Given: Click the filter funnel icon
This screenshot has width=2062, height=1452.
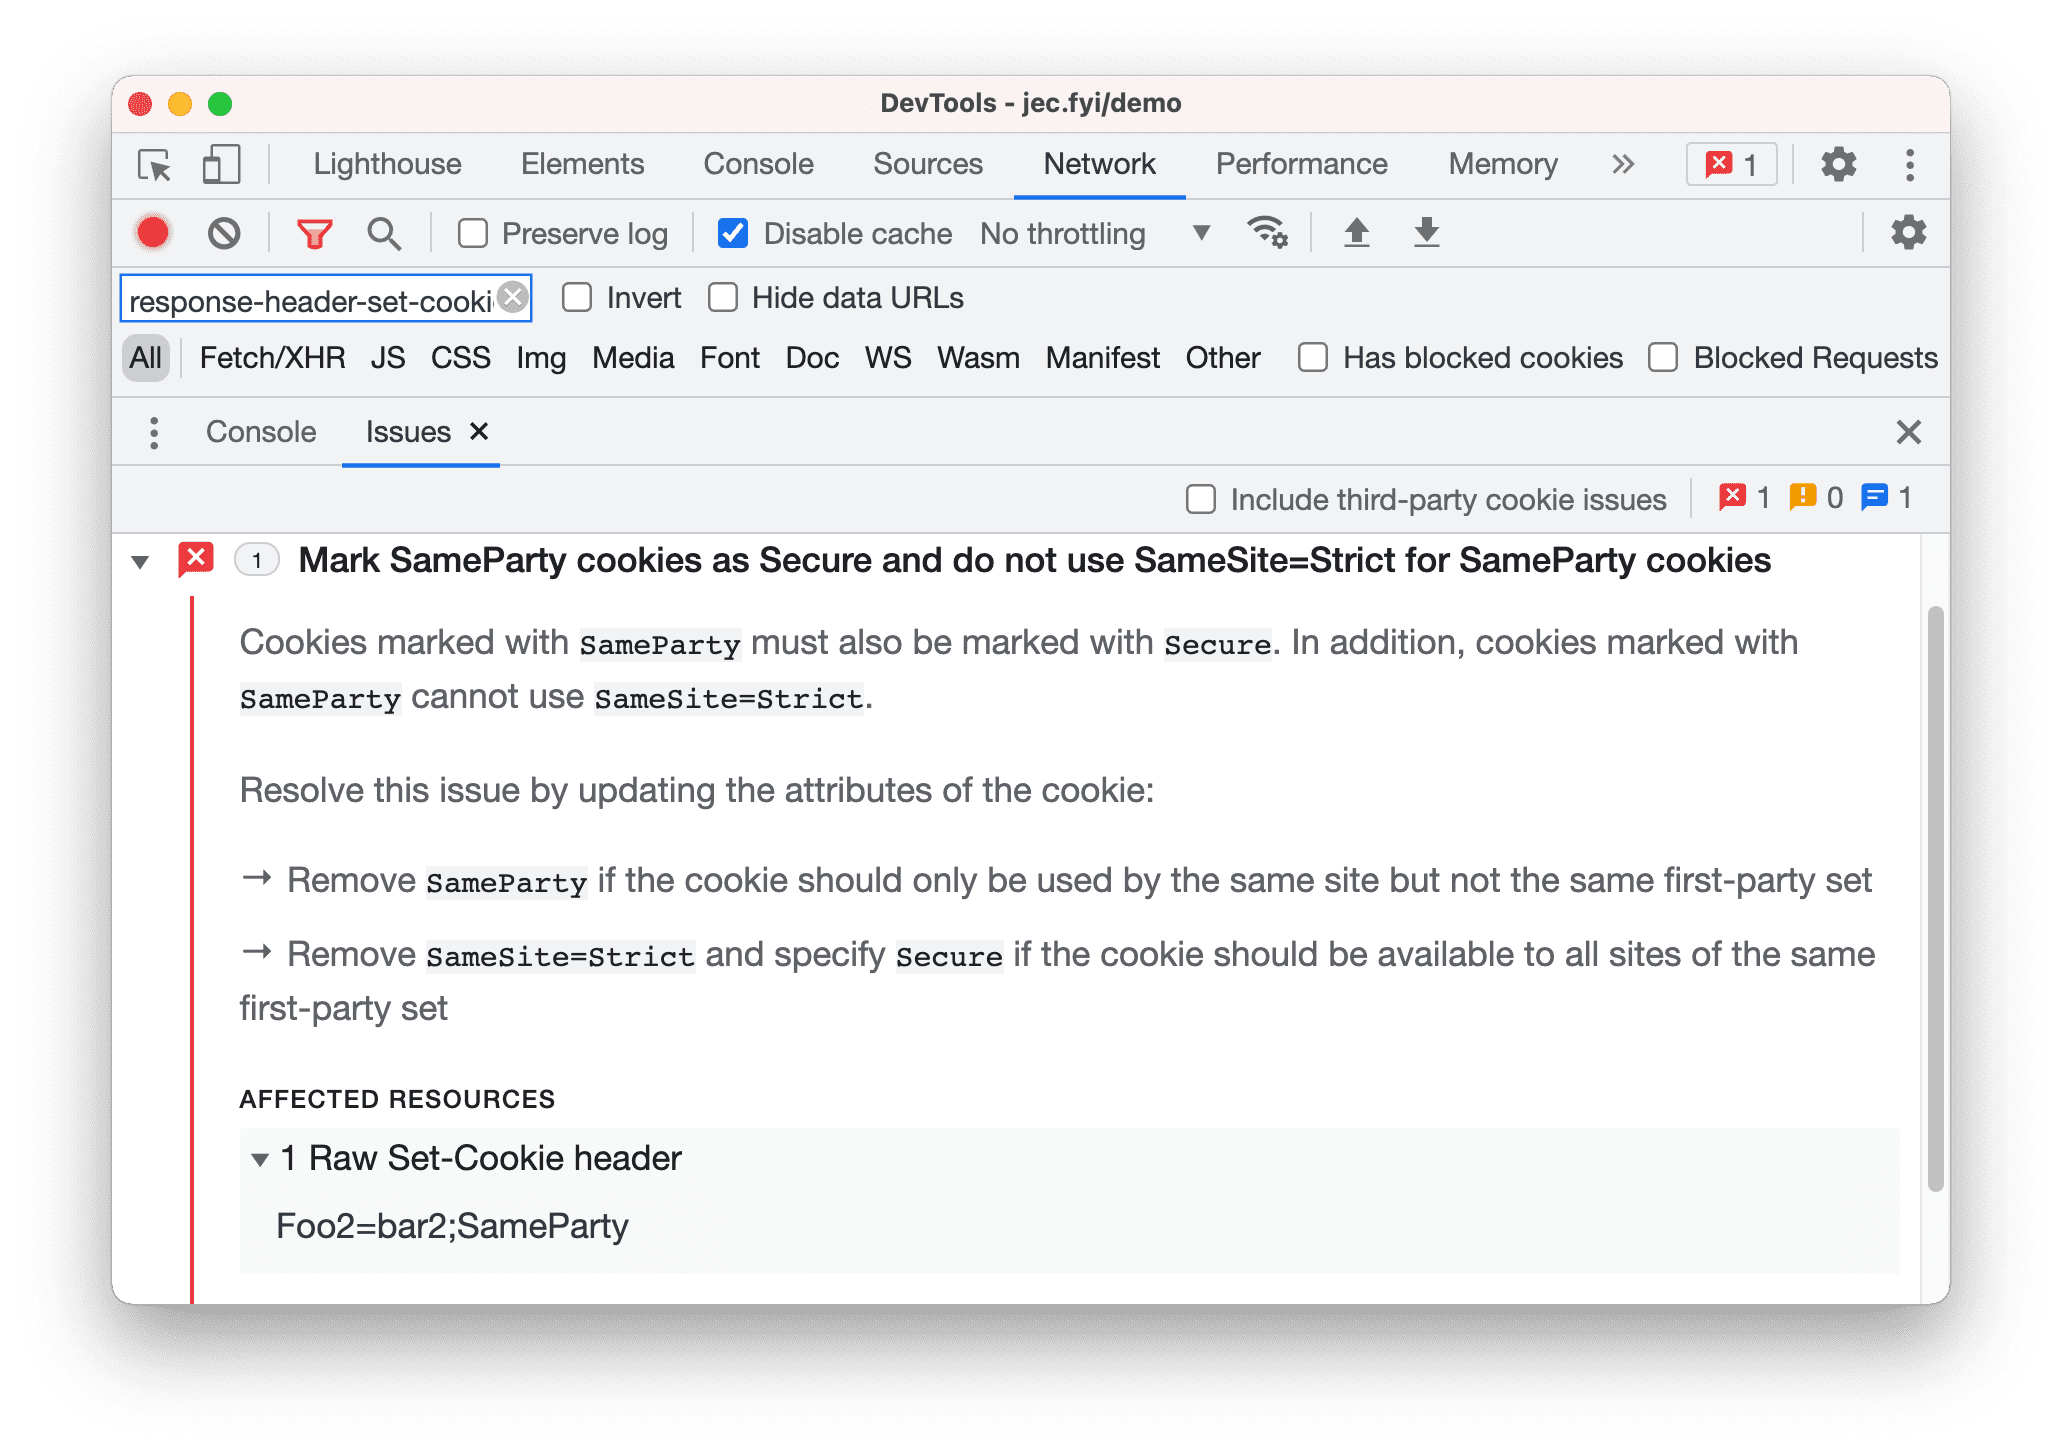Looking at the screenshot, I should [314, 236].
